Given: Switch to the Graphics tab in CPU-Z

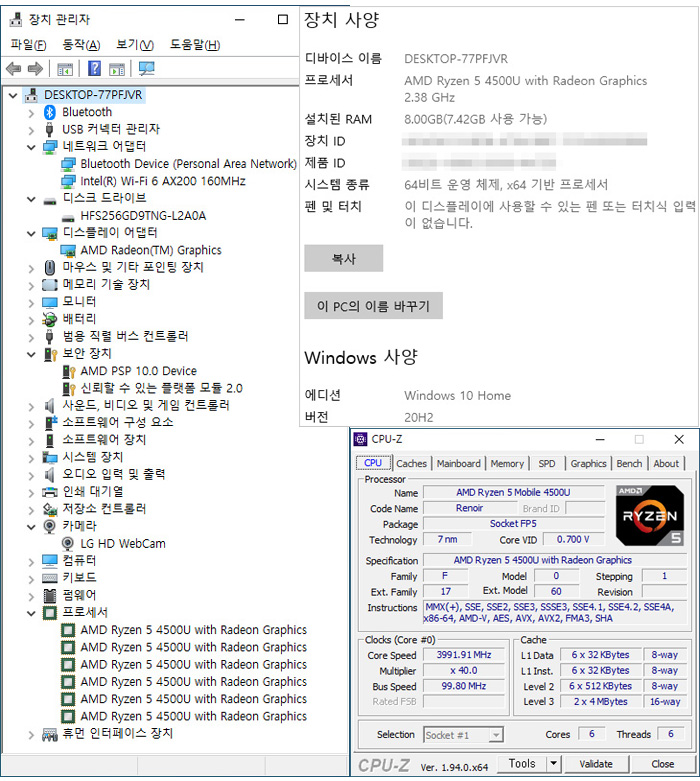Looking at the screenshot, I should (x=588, y=463).
